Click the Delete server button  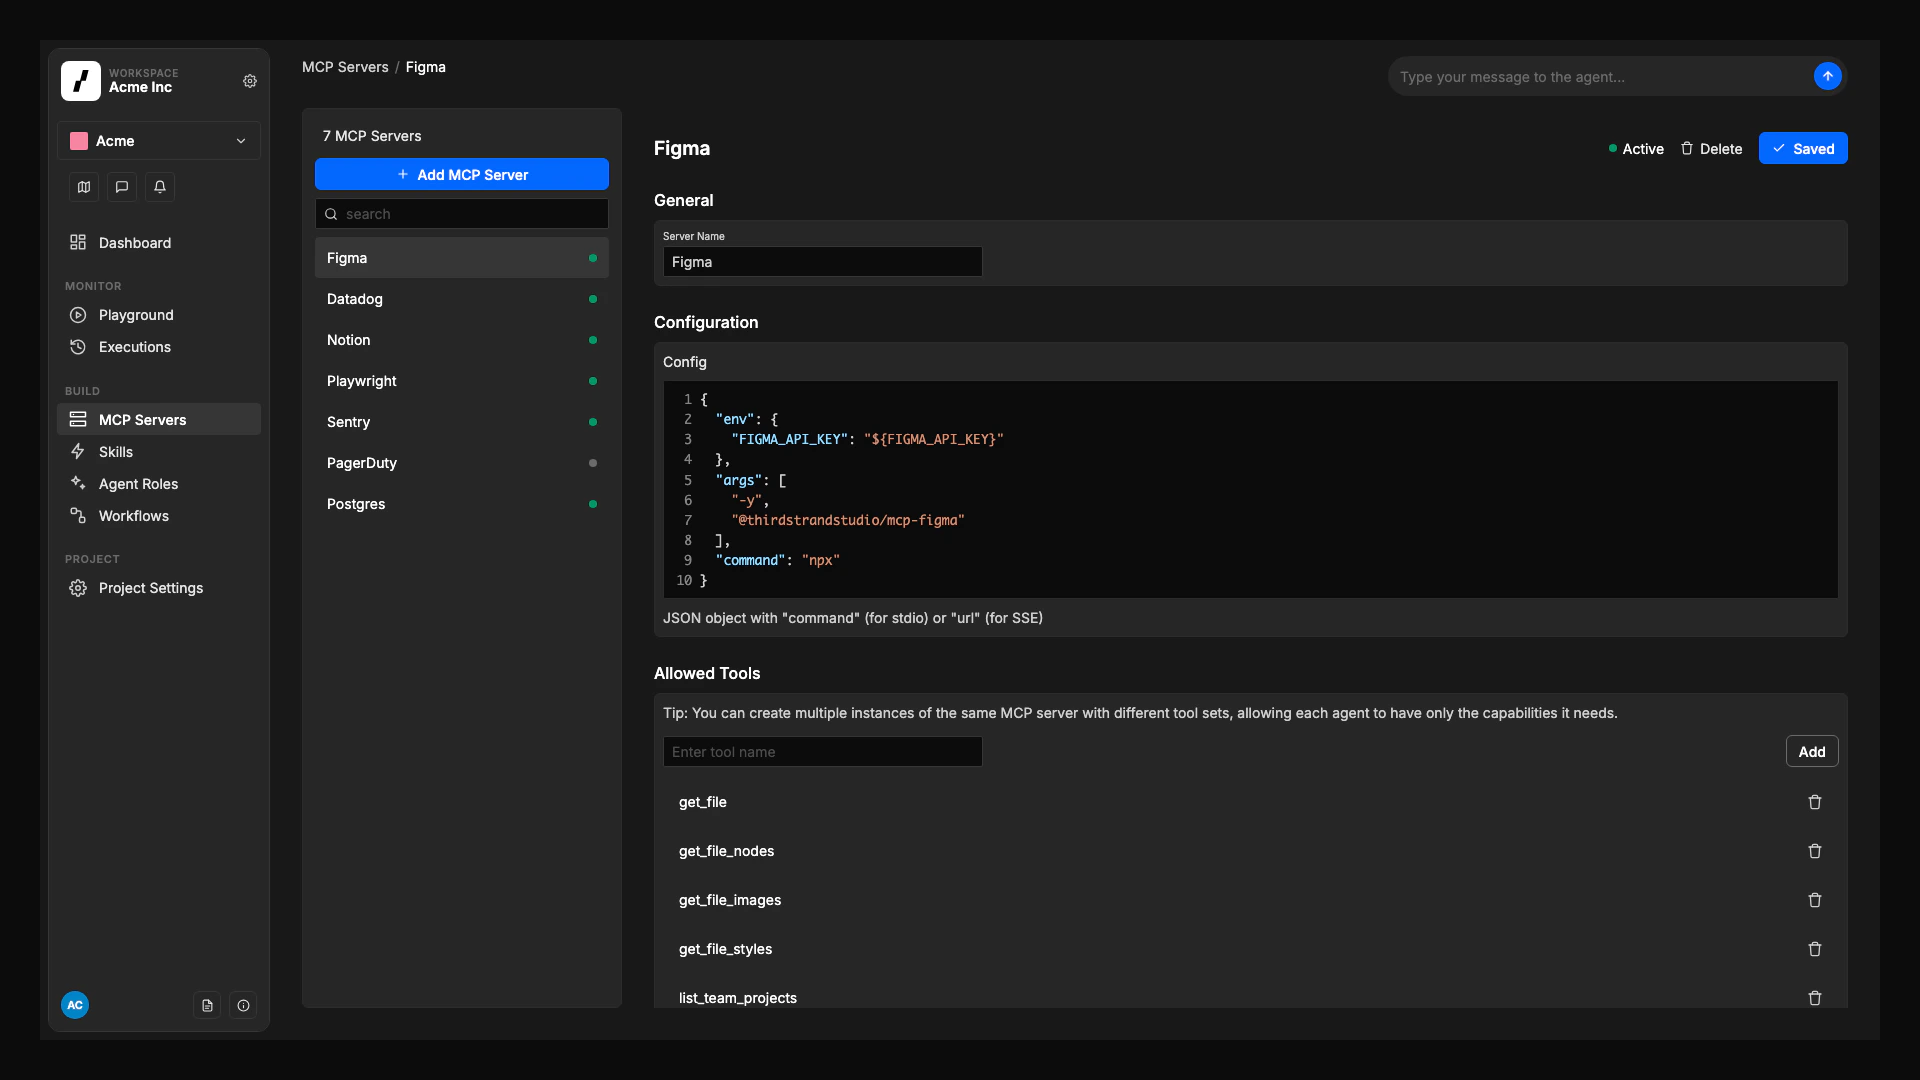1711,149
